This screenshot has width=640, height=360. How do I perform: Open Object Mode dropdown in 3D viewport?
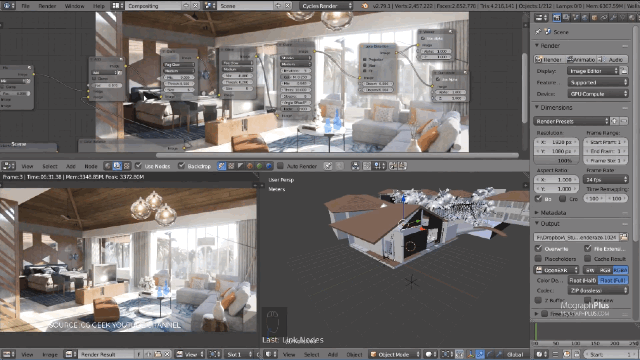click(394, 354)
